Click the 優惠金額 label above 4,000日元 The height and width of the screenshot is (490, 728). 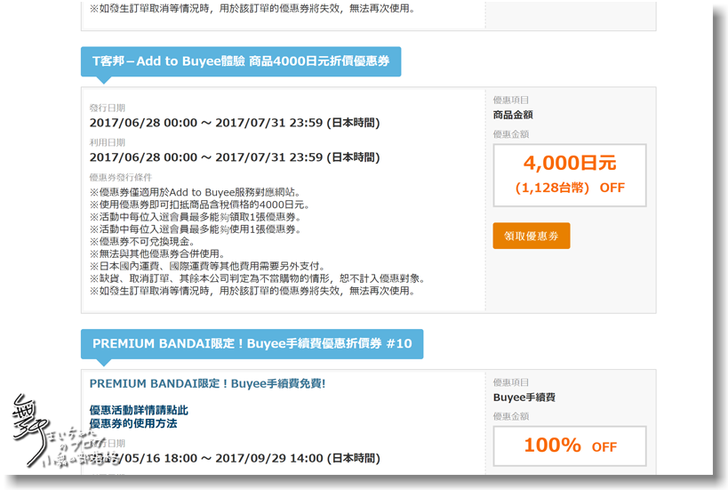[x=511, y=133]
